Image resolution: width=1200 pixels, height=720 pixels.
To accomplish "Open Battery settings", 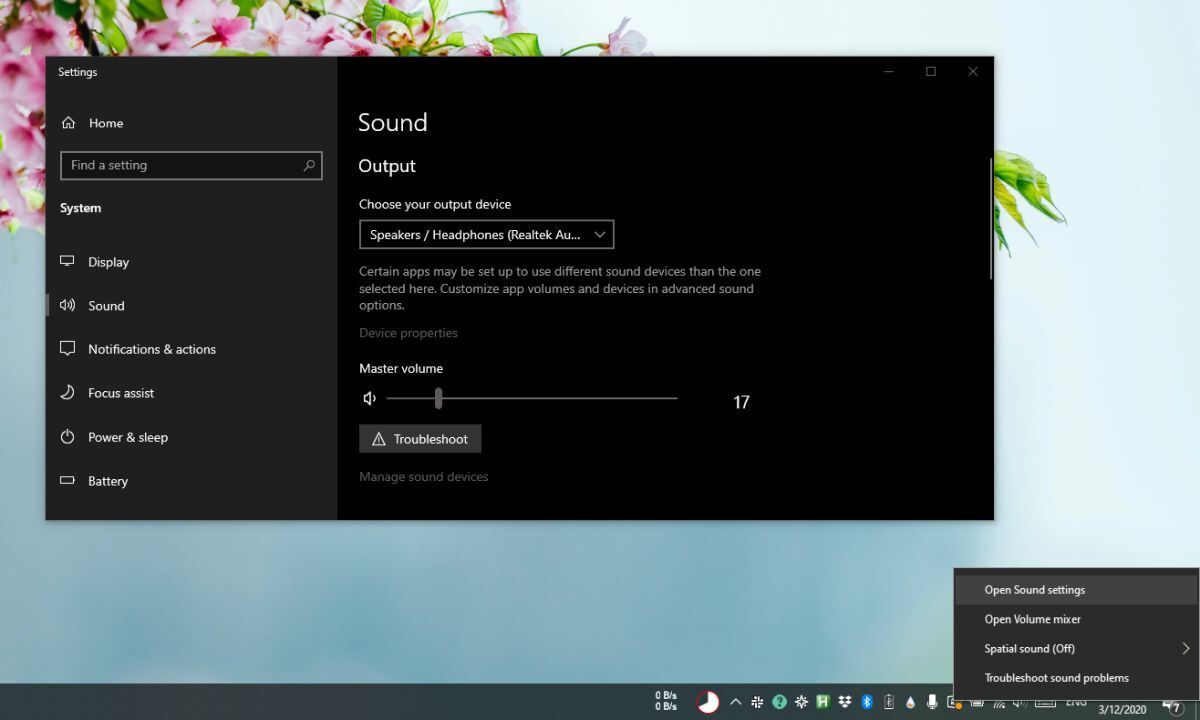I will (x=107, y=481).
